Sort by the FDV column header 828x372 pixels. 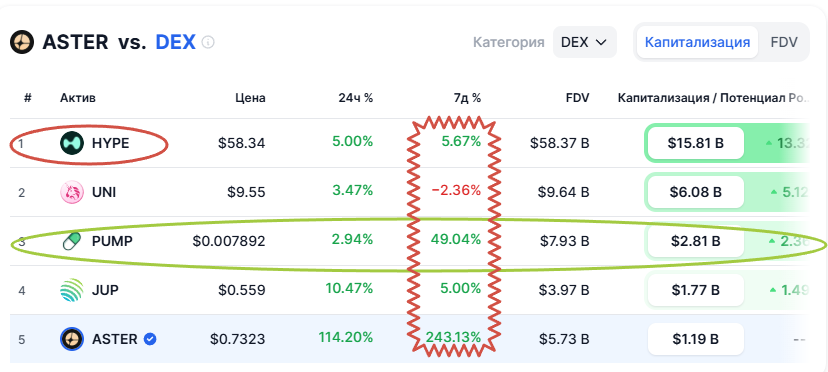click(x=578, y=98)
